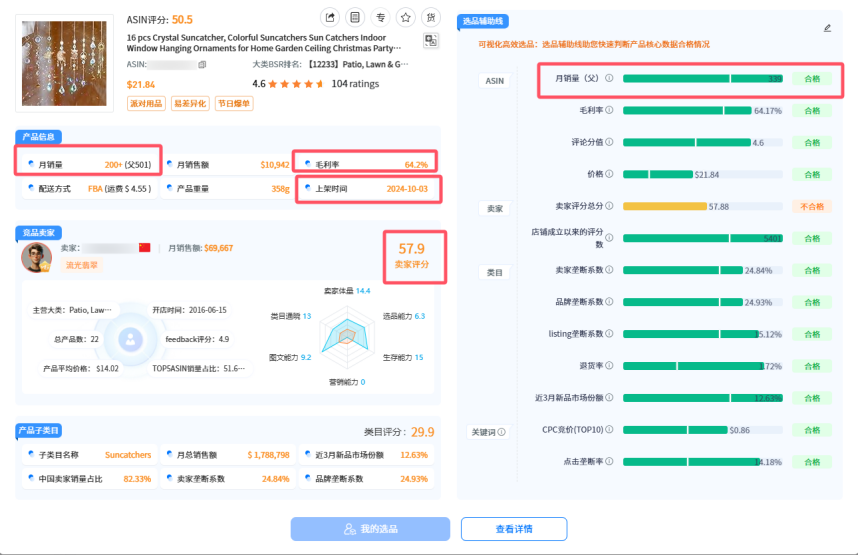This screenshot has width=858, height=555.
Task: Click the China flag next to seller name
Action: (x=144, y=248)
